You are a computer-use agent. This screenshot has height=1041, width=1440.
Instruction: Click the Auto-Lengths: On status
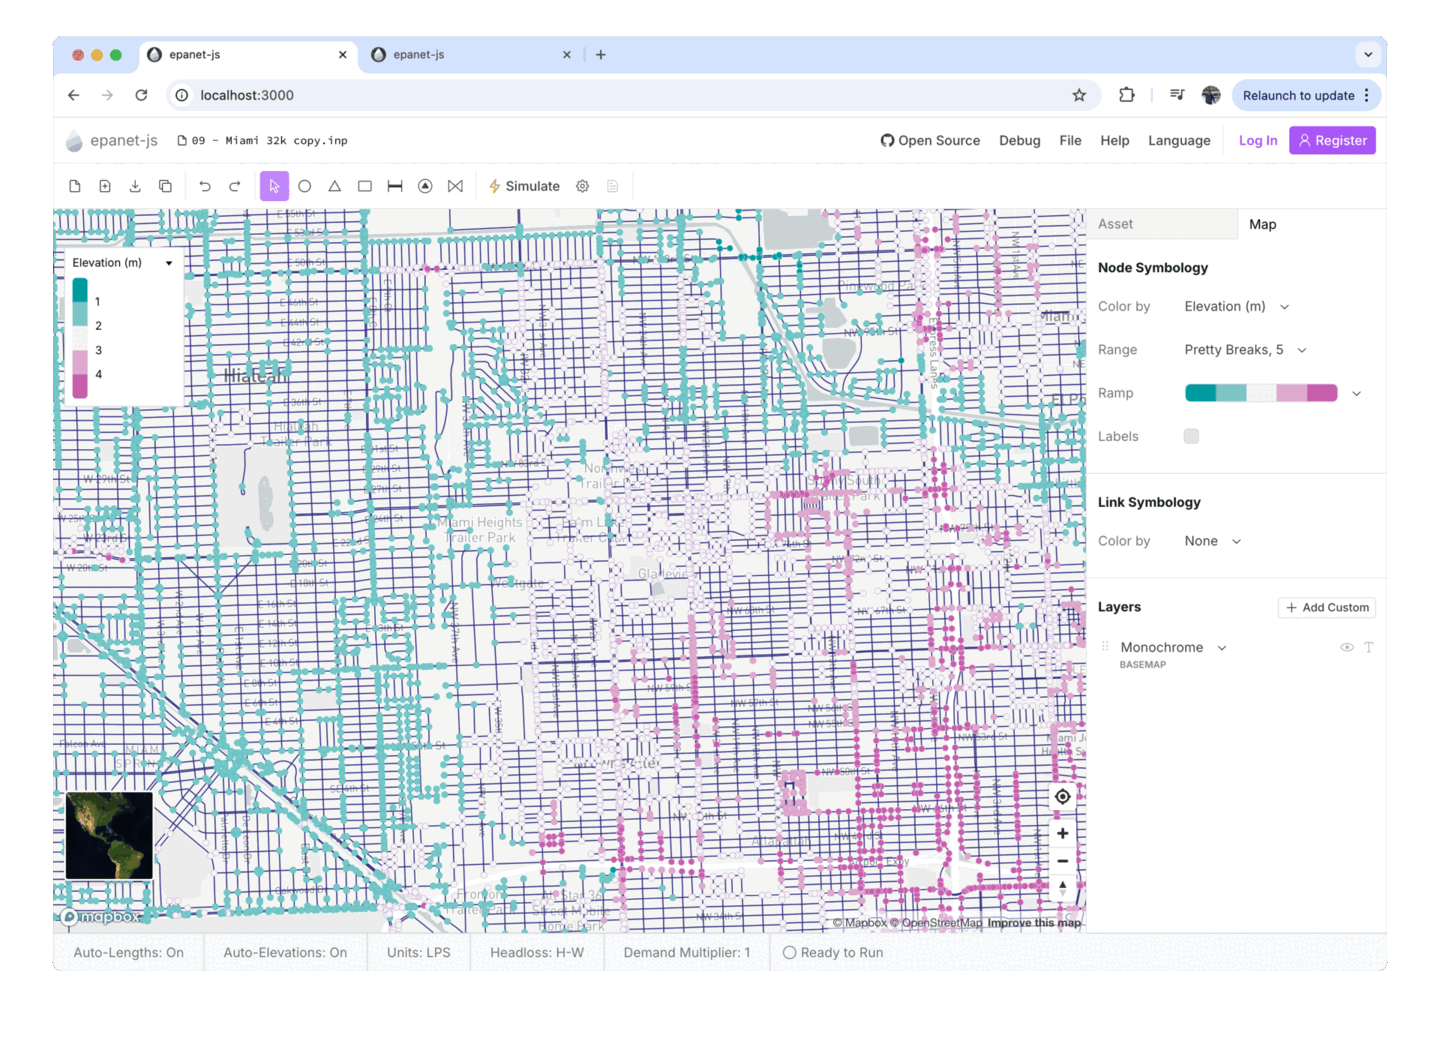click(x=128, y=953)
